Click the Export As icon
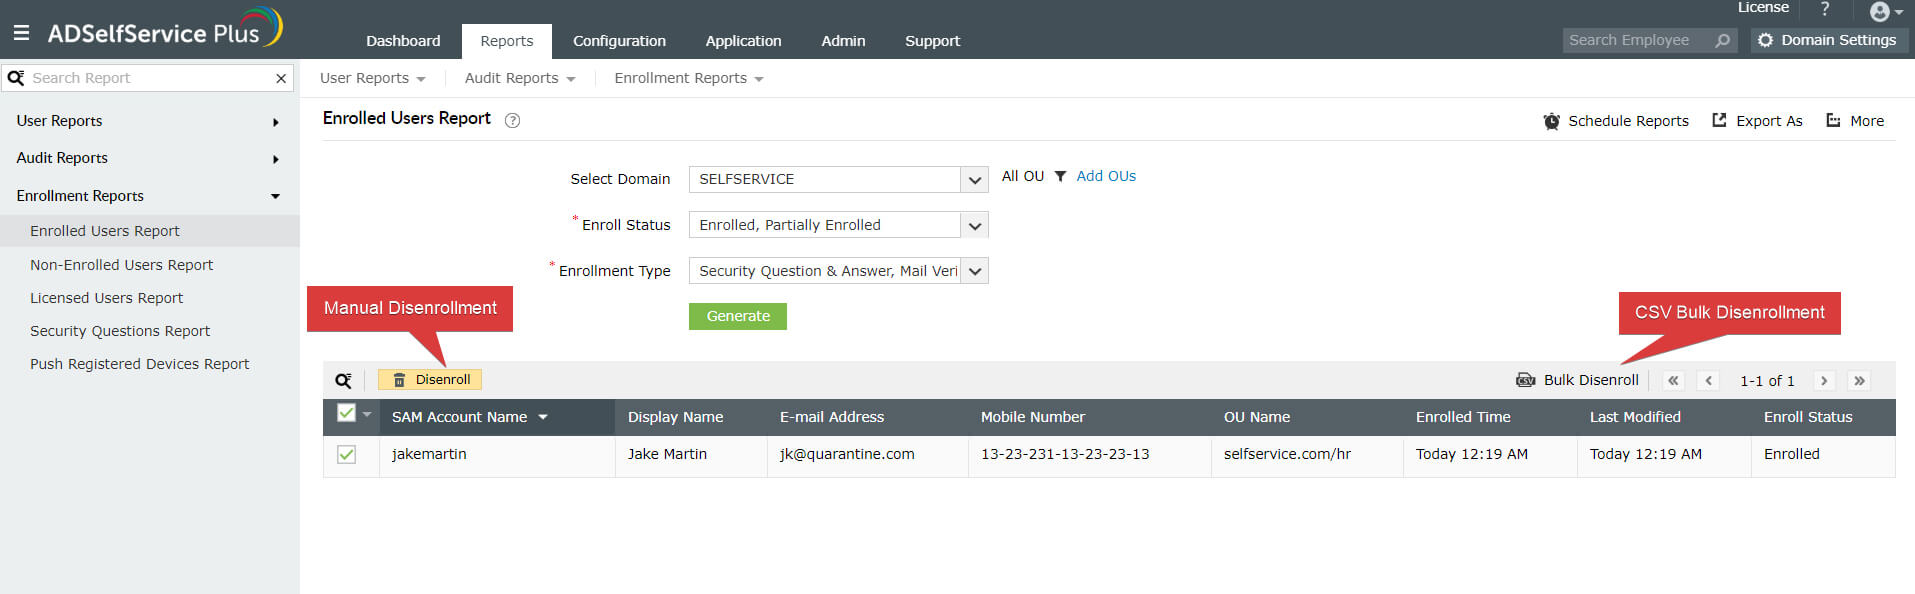Screen dimensions: 1915x594 [1719, 120]
